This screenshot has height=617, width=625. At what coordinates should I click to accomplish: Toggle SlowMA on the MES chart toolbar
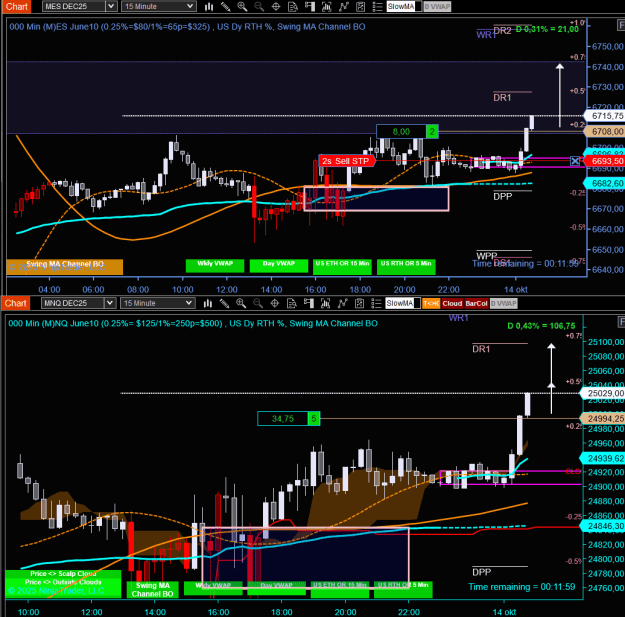404,6
